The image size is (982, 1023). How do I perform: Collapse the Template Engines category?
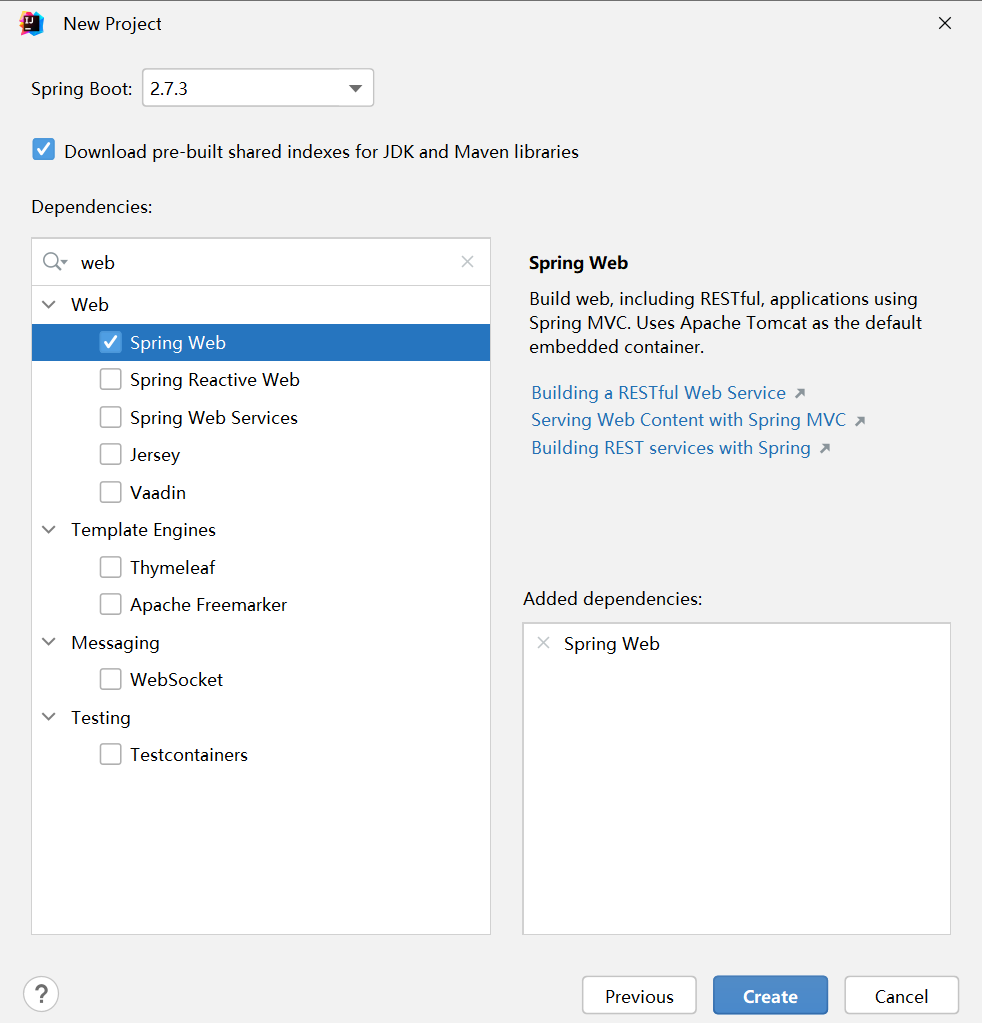(49, 529)
